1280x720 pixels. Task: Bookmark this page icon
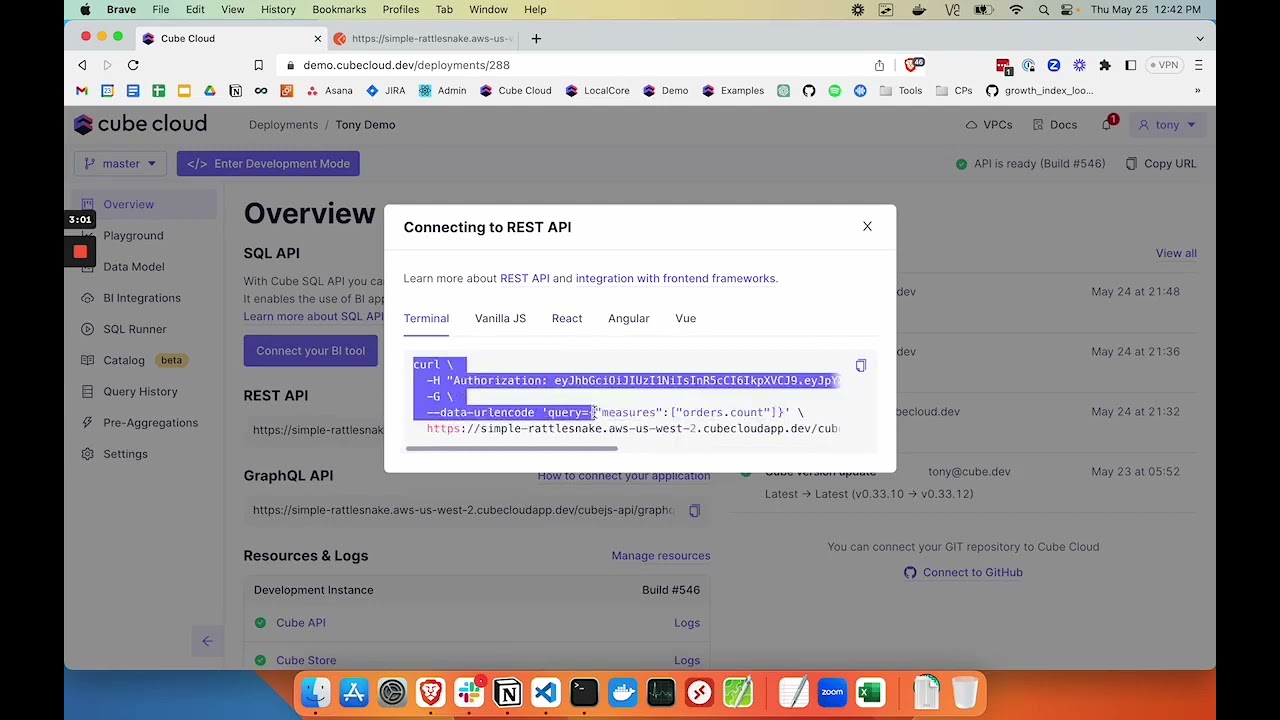[258, 65]
